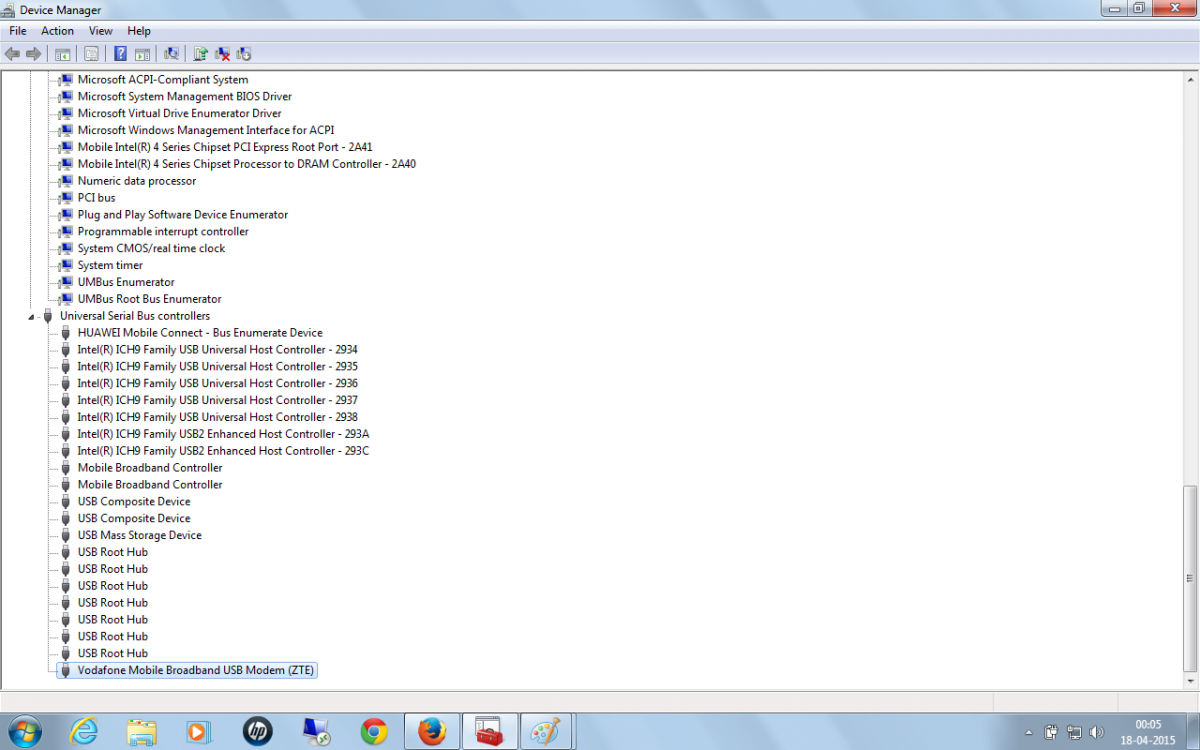Select Vodafone Mobile Broadband USB Modem (ZTE)
The height and width of the screenshot is (750, 1200).
[x=196, y=670]
